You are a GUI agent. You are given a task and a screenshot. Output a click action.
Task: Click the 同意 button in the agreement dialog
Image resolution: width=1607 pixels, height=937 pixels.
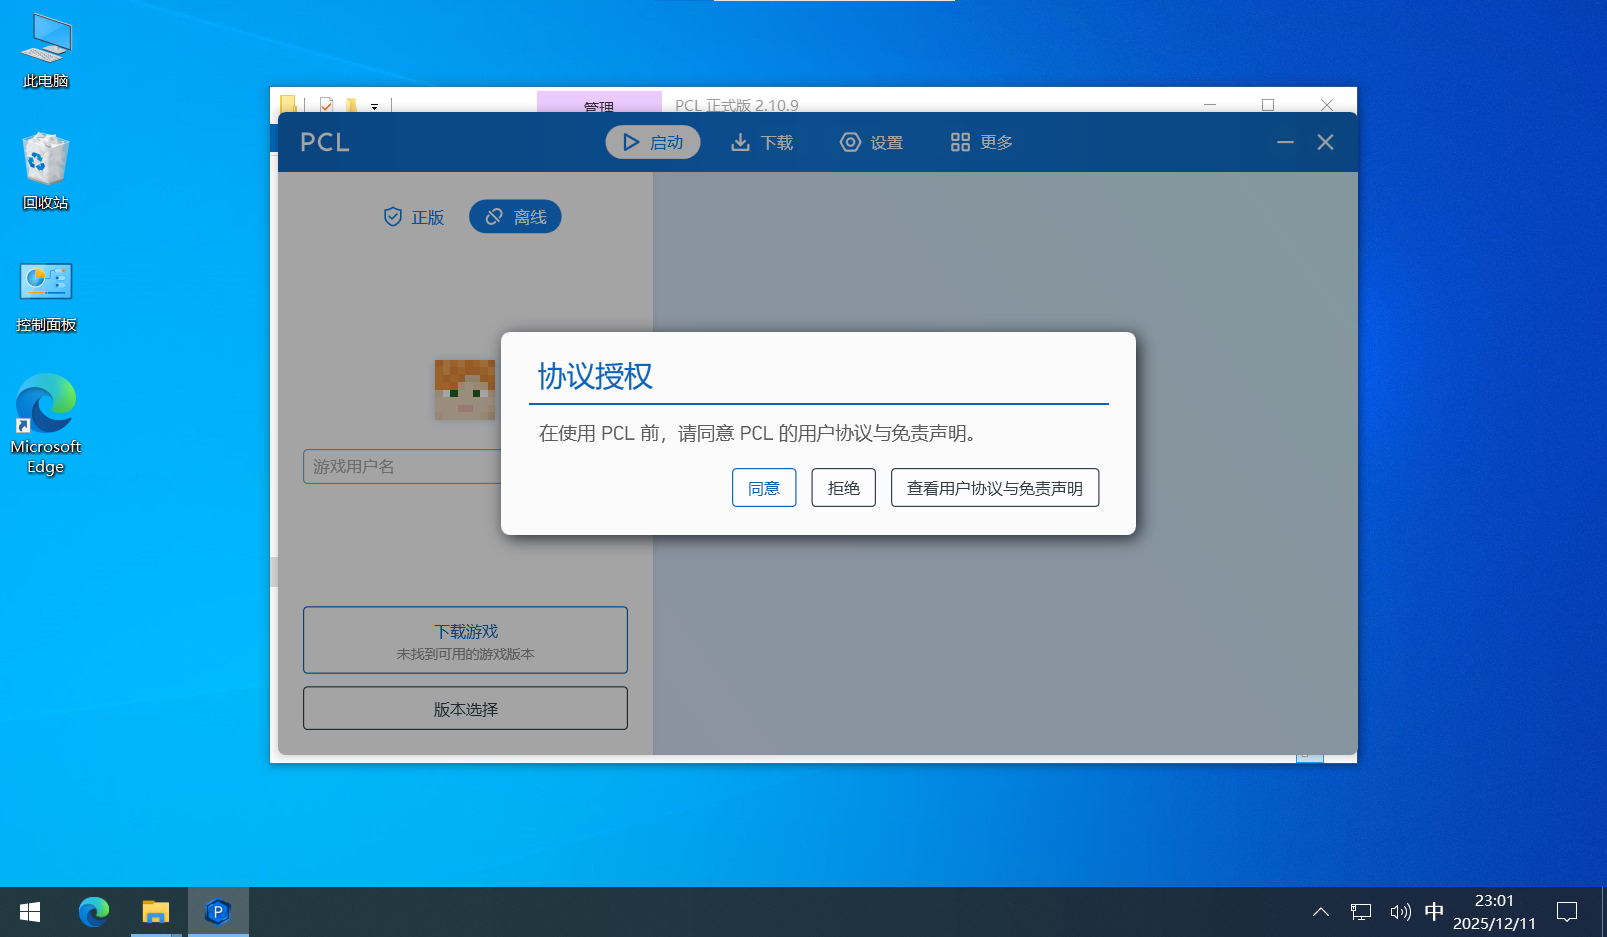point(764,488)
